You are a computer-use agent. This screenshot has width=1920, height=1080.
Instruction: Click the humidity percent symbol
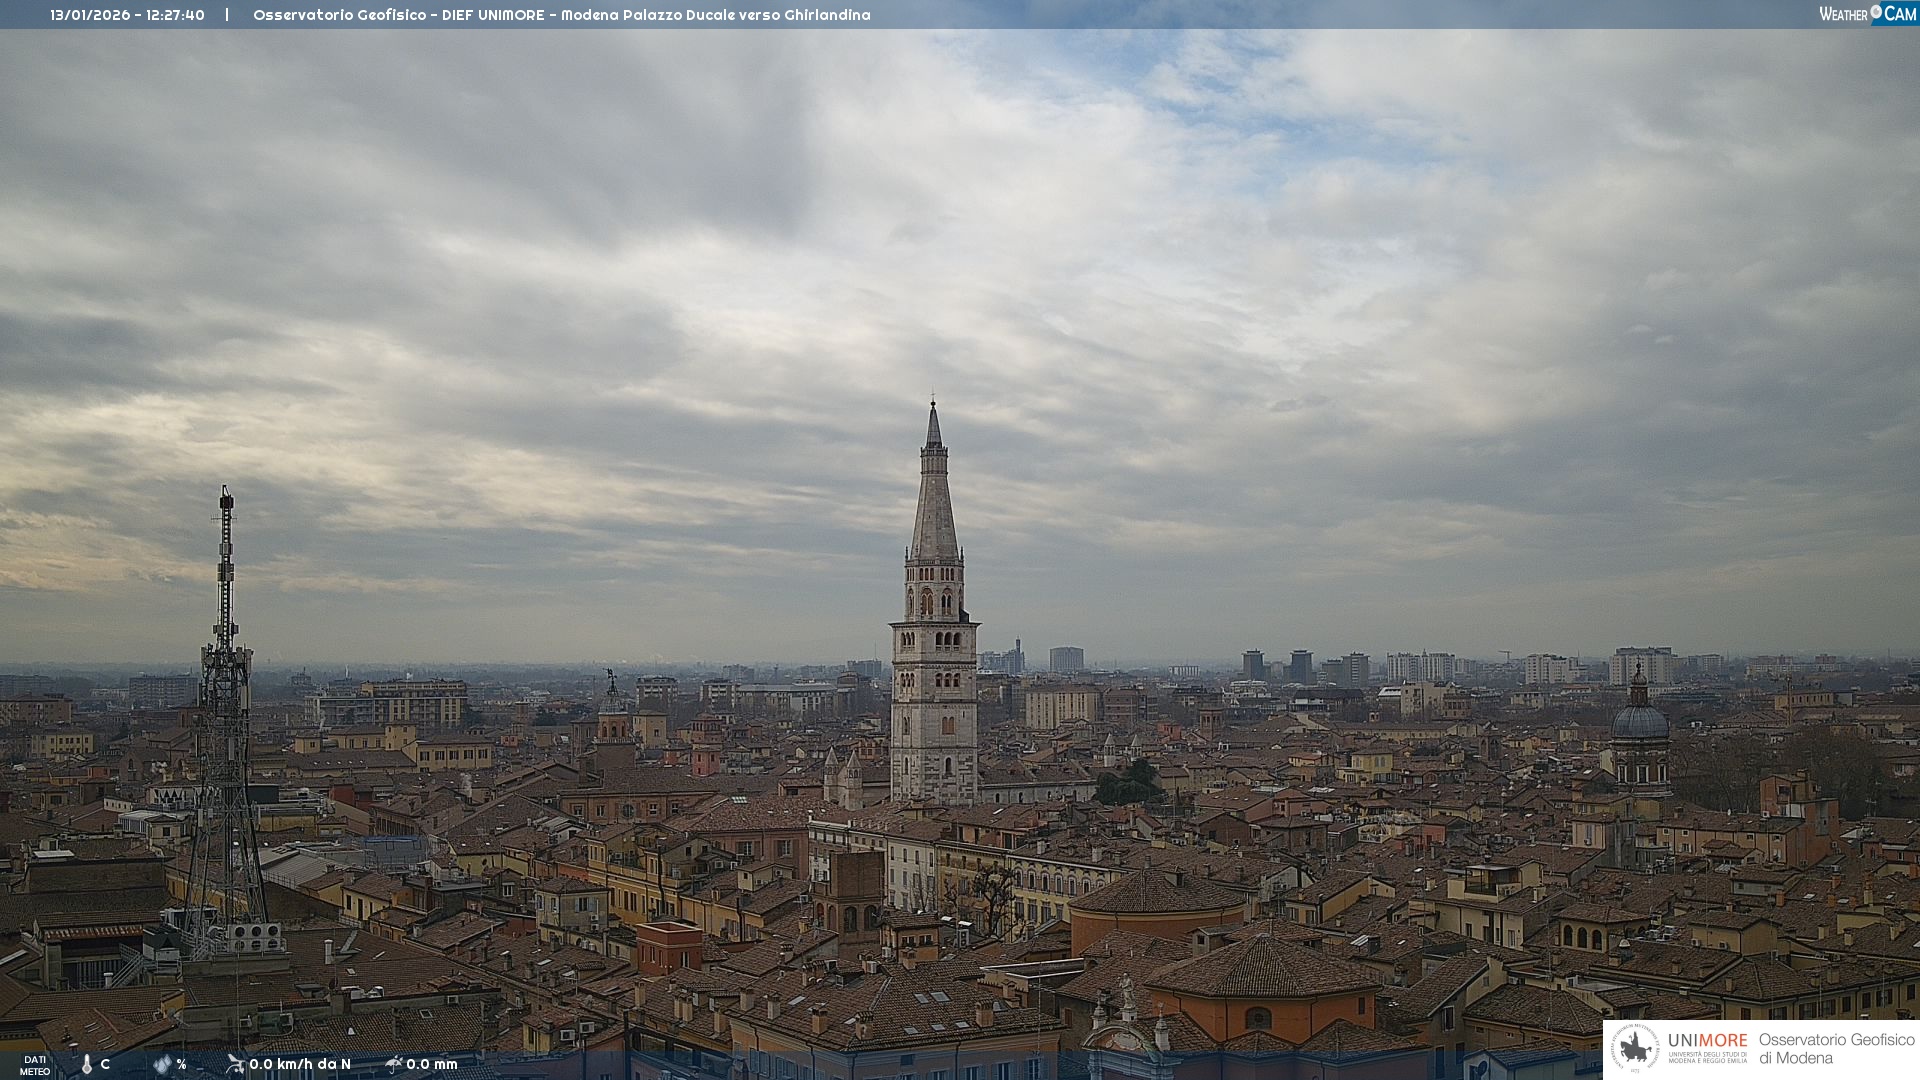(x=181, y=1064)
